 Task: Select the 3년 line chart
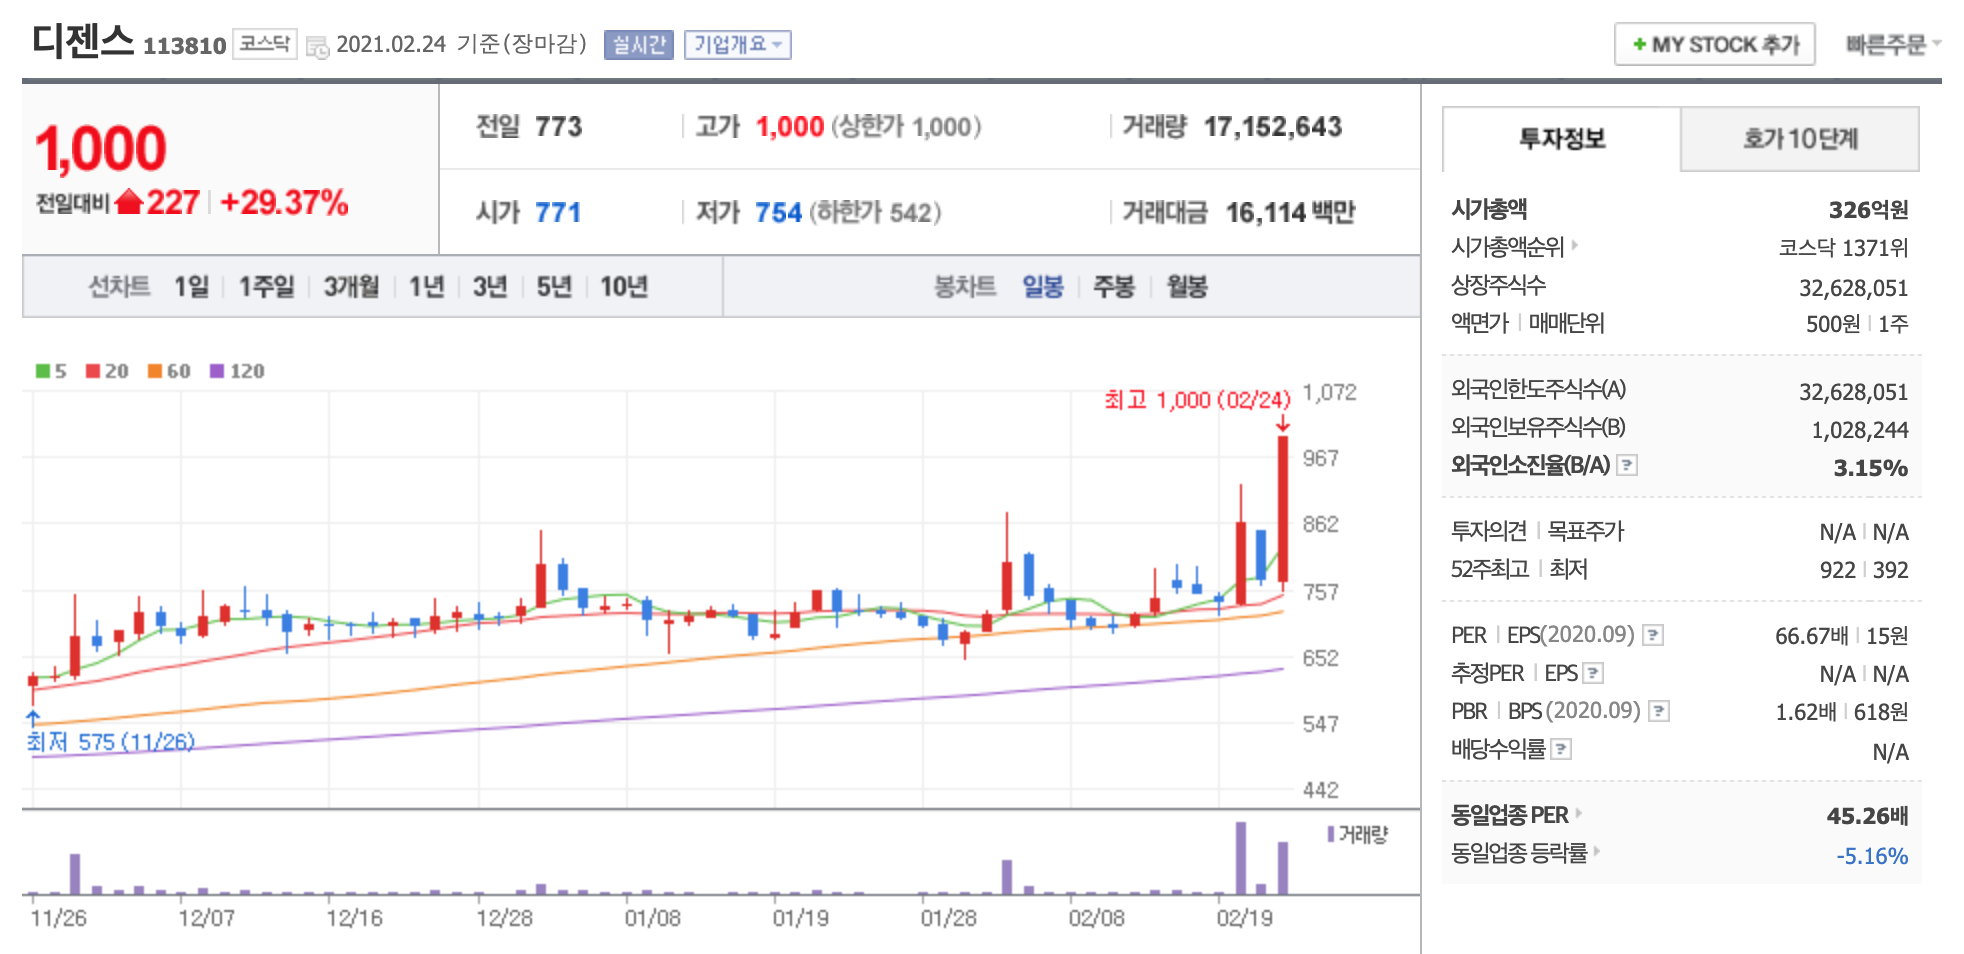click(490, 287)
